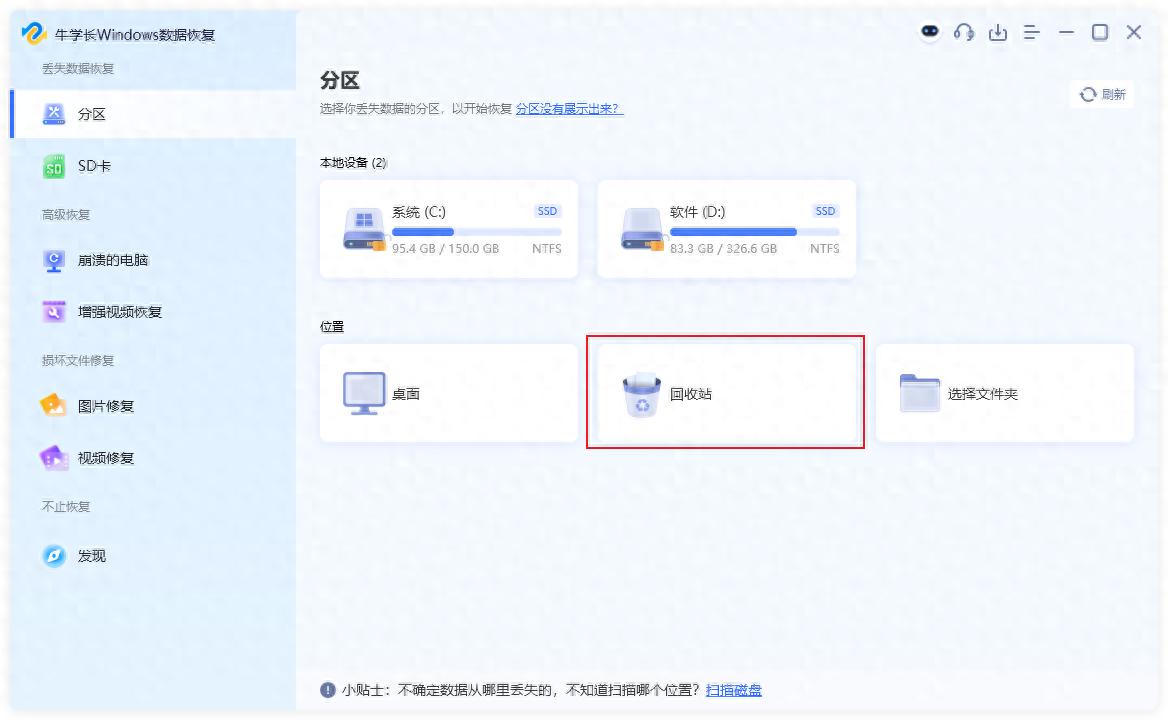Select the 系统 (C:) drive card
1168x720 pixels.
(x=448, y=229)
